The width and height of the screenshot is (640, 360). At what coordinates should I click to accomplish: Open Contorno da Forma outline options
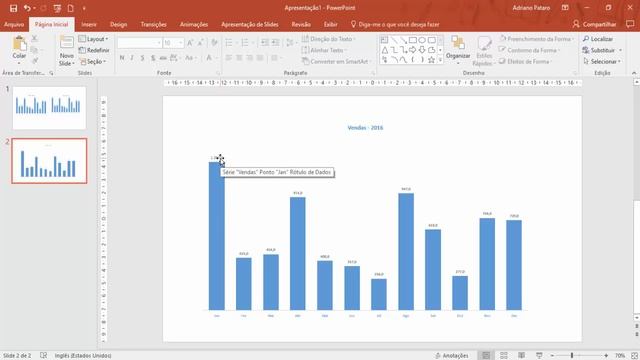coord(530,50)
